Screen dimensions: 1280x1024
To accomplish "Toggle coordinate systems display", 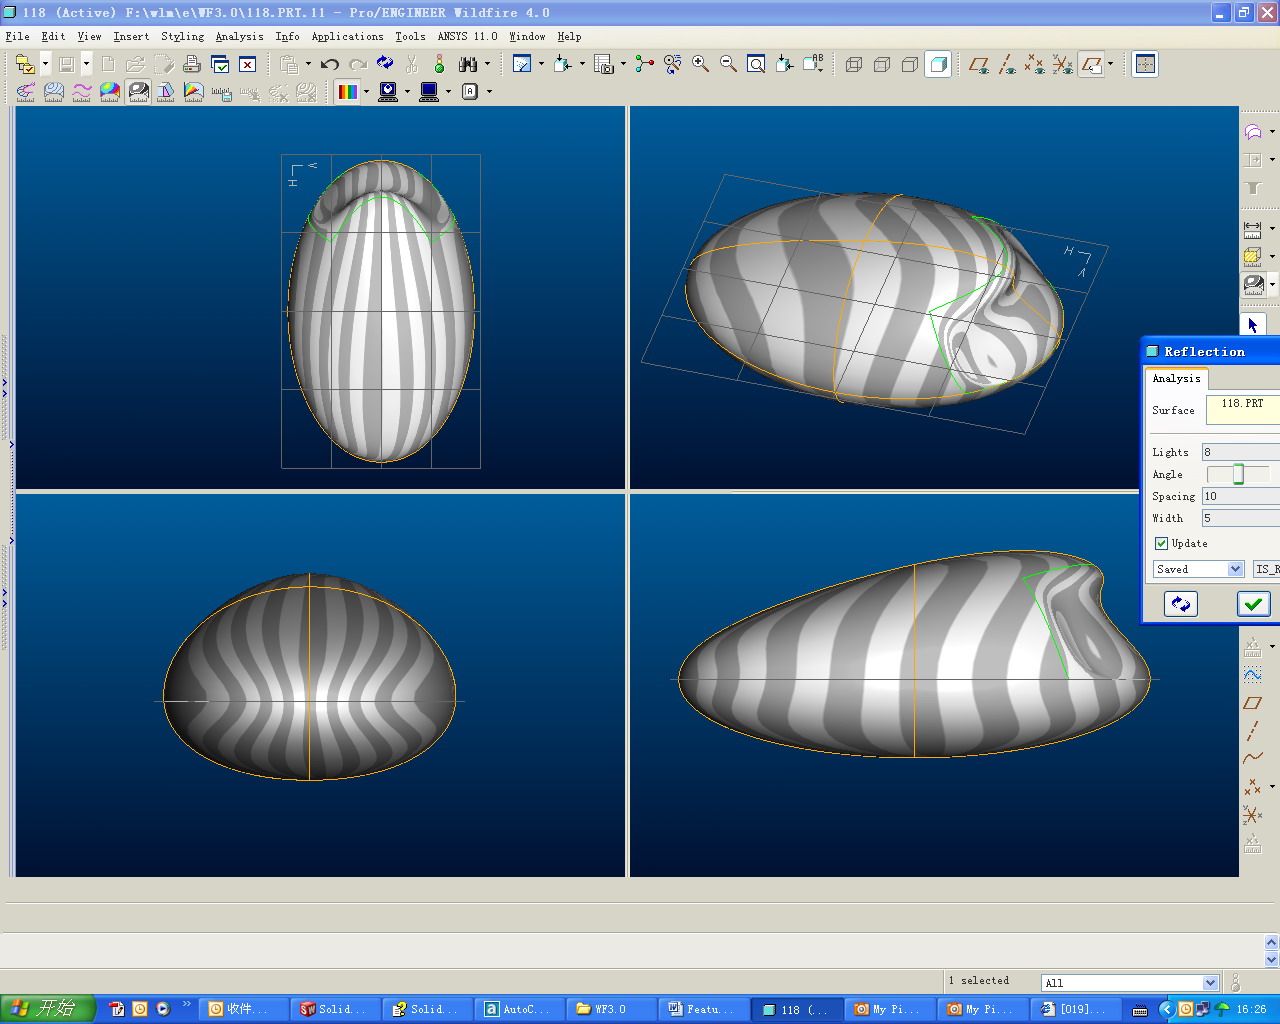I will (1063, 64).
